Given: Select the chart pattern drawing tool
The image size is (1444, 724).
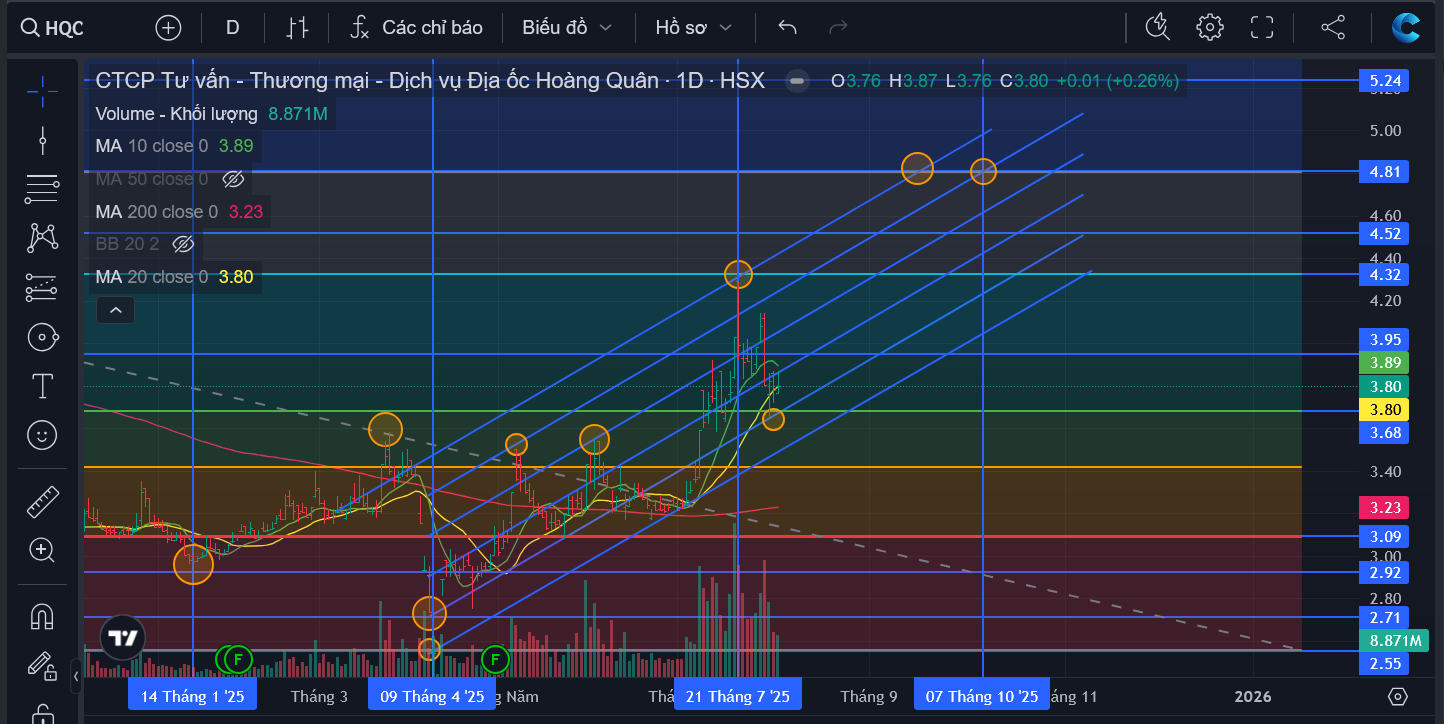Looking at the screenshot, I should pos(42,238).
